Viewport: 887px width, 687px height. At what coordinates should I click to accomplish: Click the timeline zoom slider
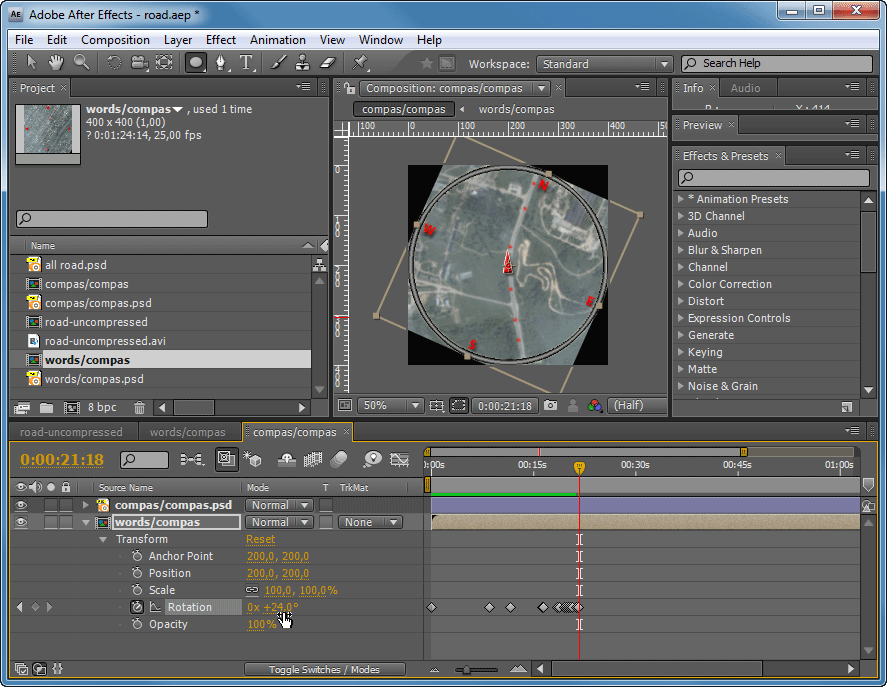click(x=465, y=670)
